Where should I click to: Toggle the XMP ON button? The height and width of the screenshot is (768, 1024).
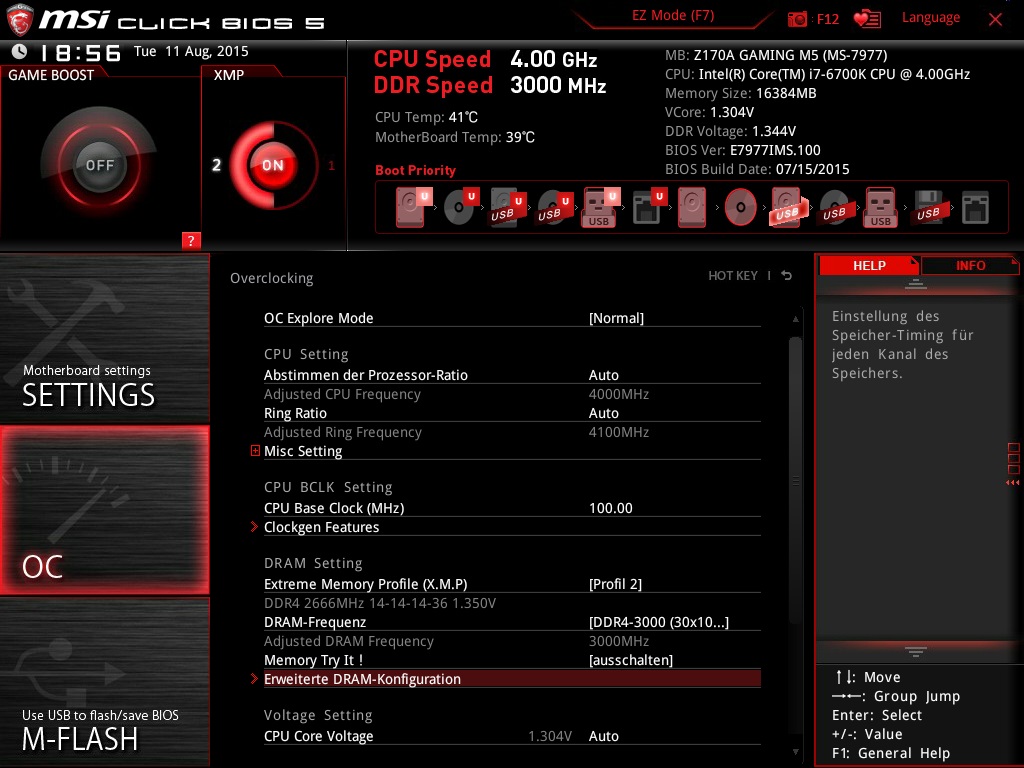[x=272, y=165]
